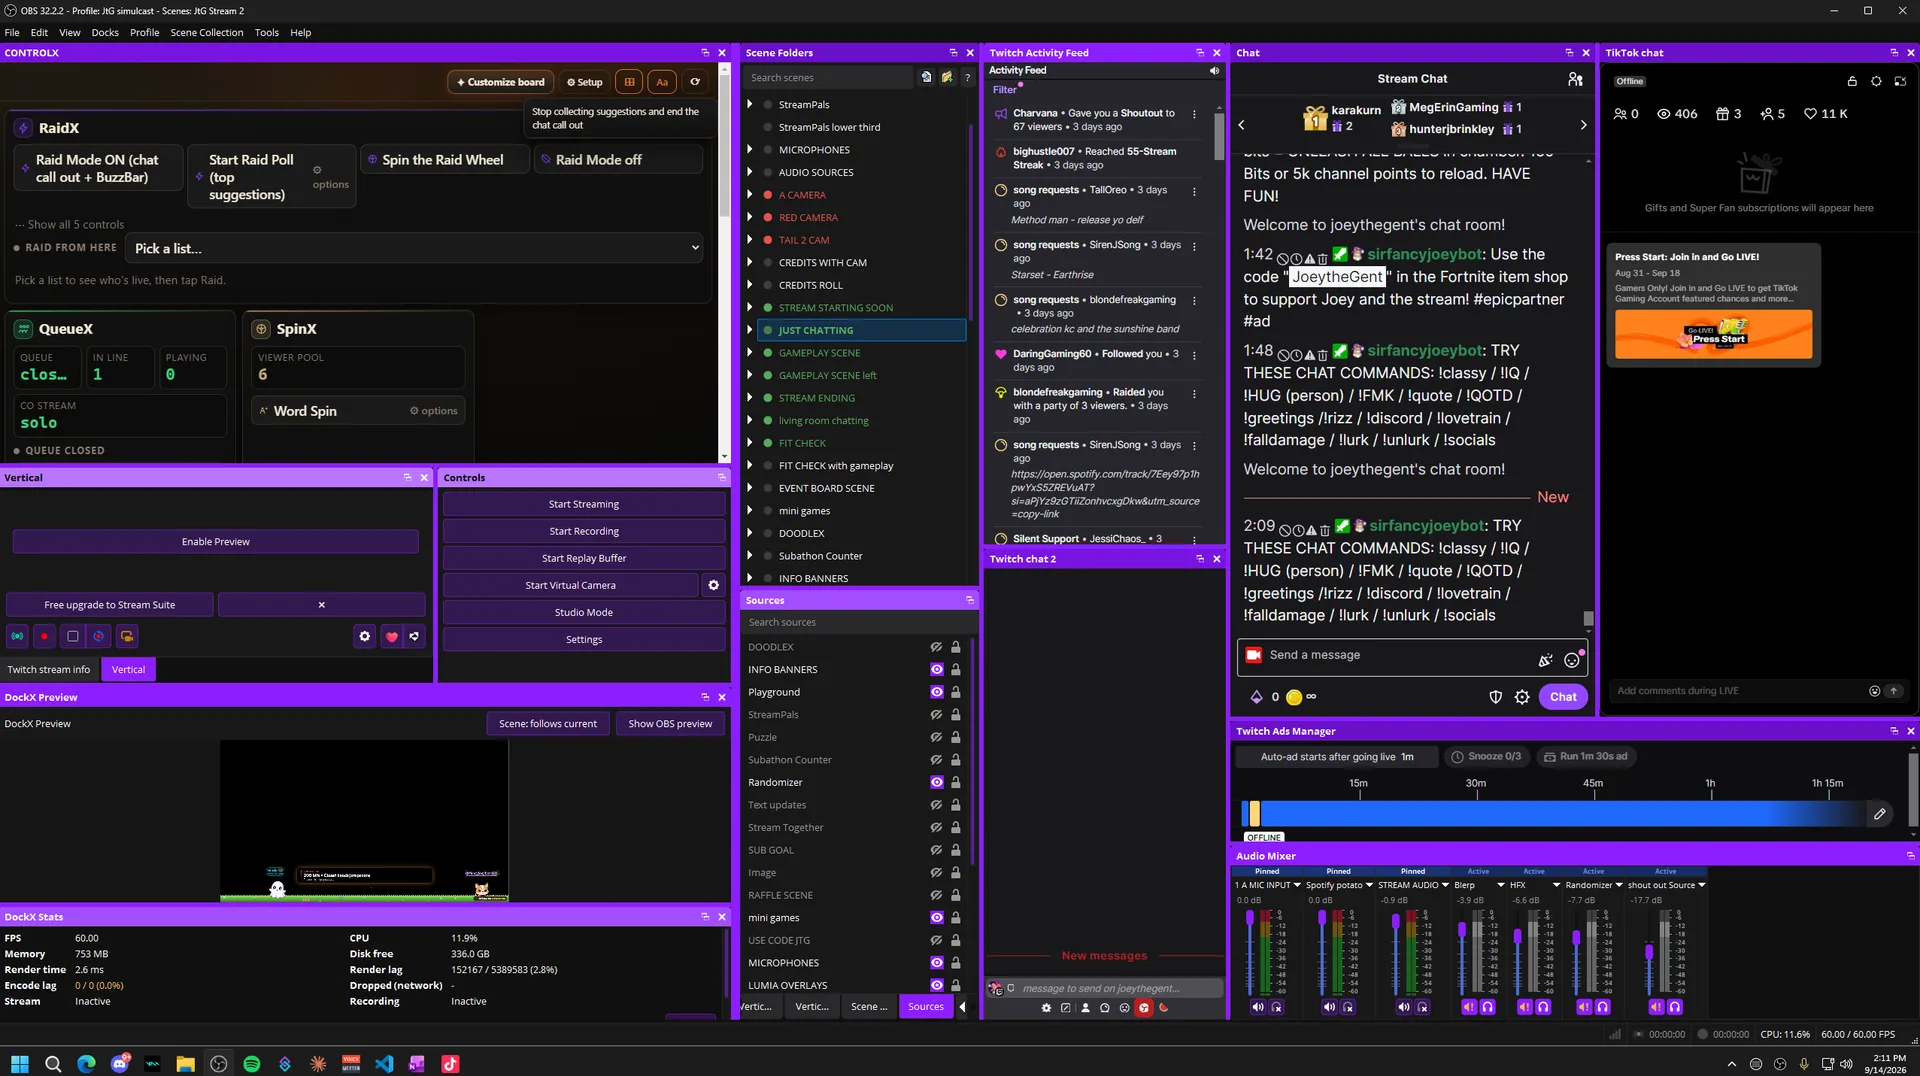Open Discord from the taskbar
The image size is (1920, 1076).
tap(120, 1064)
